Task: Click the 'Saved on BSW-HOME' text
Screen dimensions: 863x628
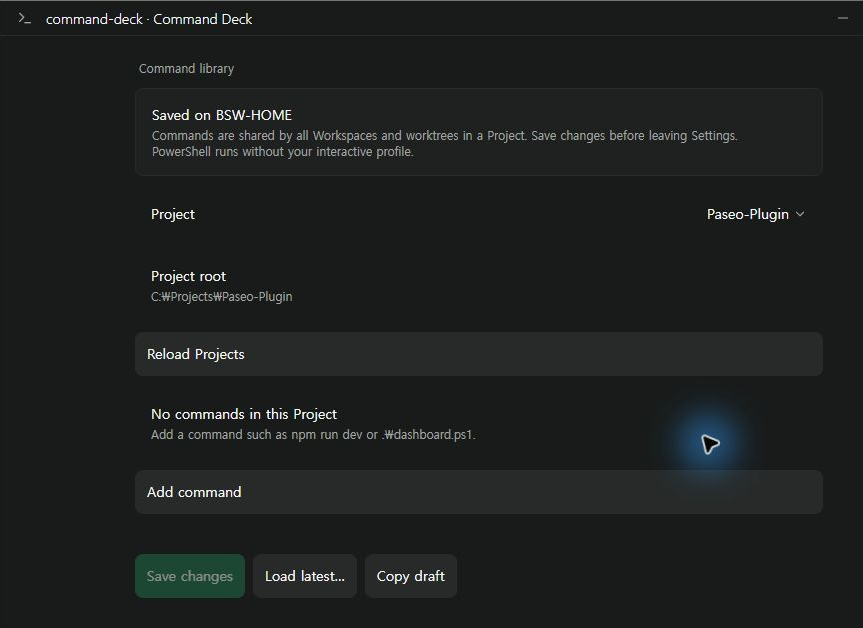Action: click(222, 115)
